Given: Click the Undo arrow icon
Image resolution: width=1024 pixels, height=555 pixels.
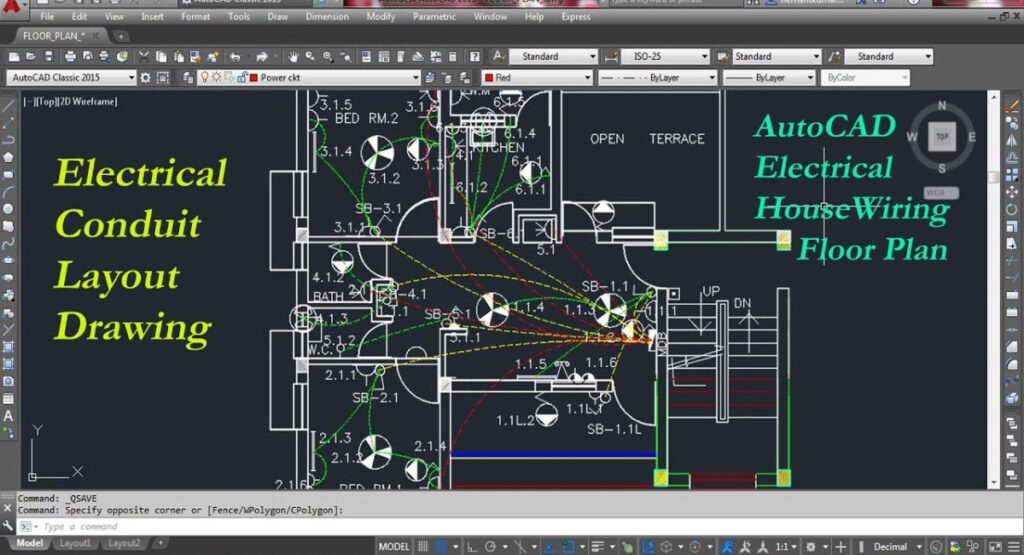Looking at the screenshot, I should (233, 57).
